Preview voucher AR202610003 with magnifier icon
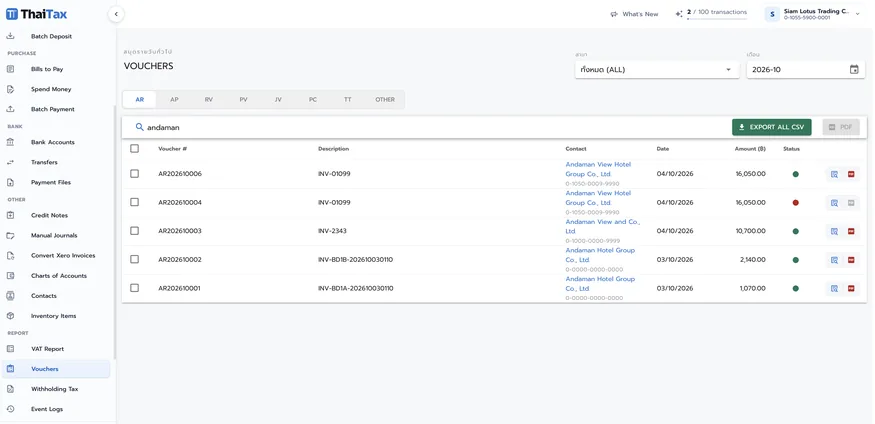Screen dimensions: 875x424 tap(834, 231)
